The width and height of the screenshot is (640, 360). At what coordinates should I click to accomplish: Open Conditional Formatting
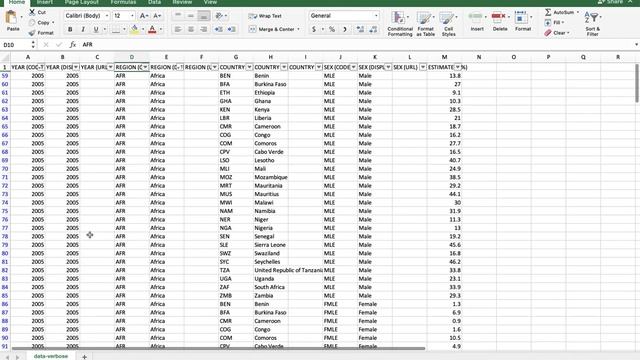pos(400,24)
